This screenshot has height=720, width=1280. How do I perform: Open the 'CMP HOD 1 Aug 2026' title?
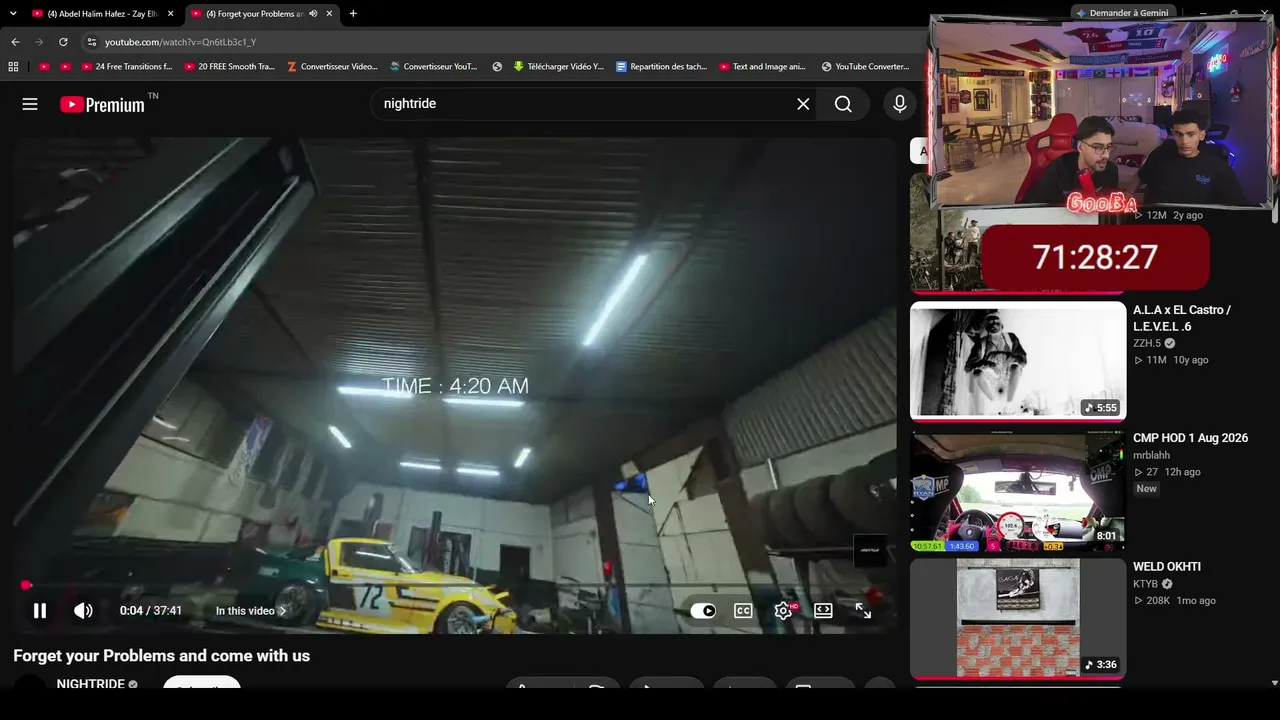point(1190,438)
